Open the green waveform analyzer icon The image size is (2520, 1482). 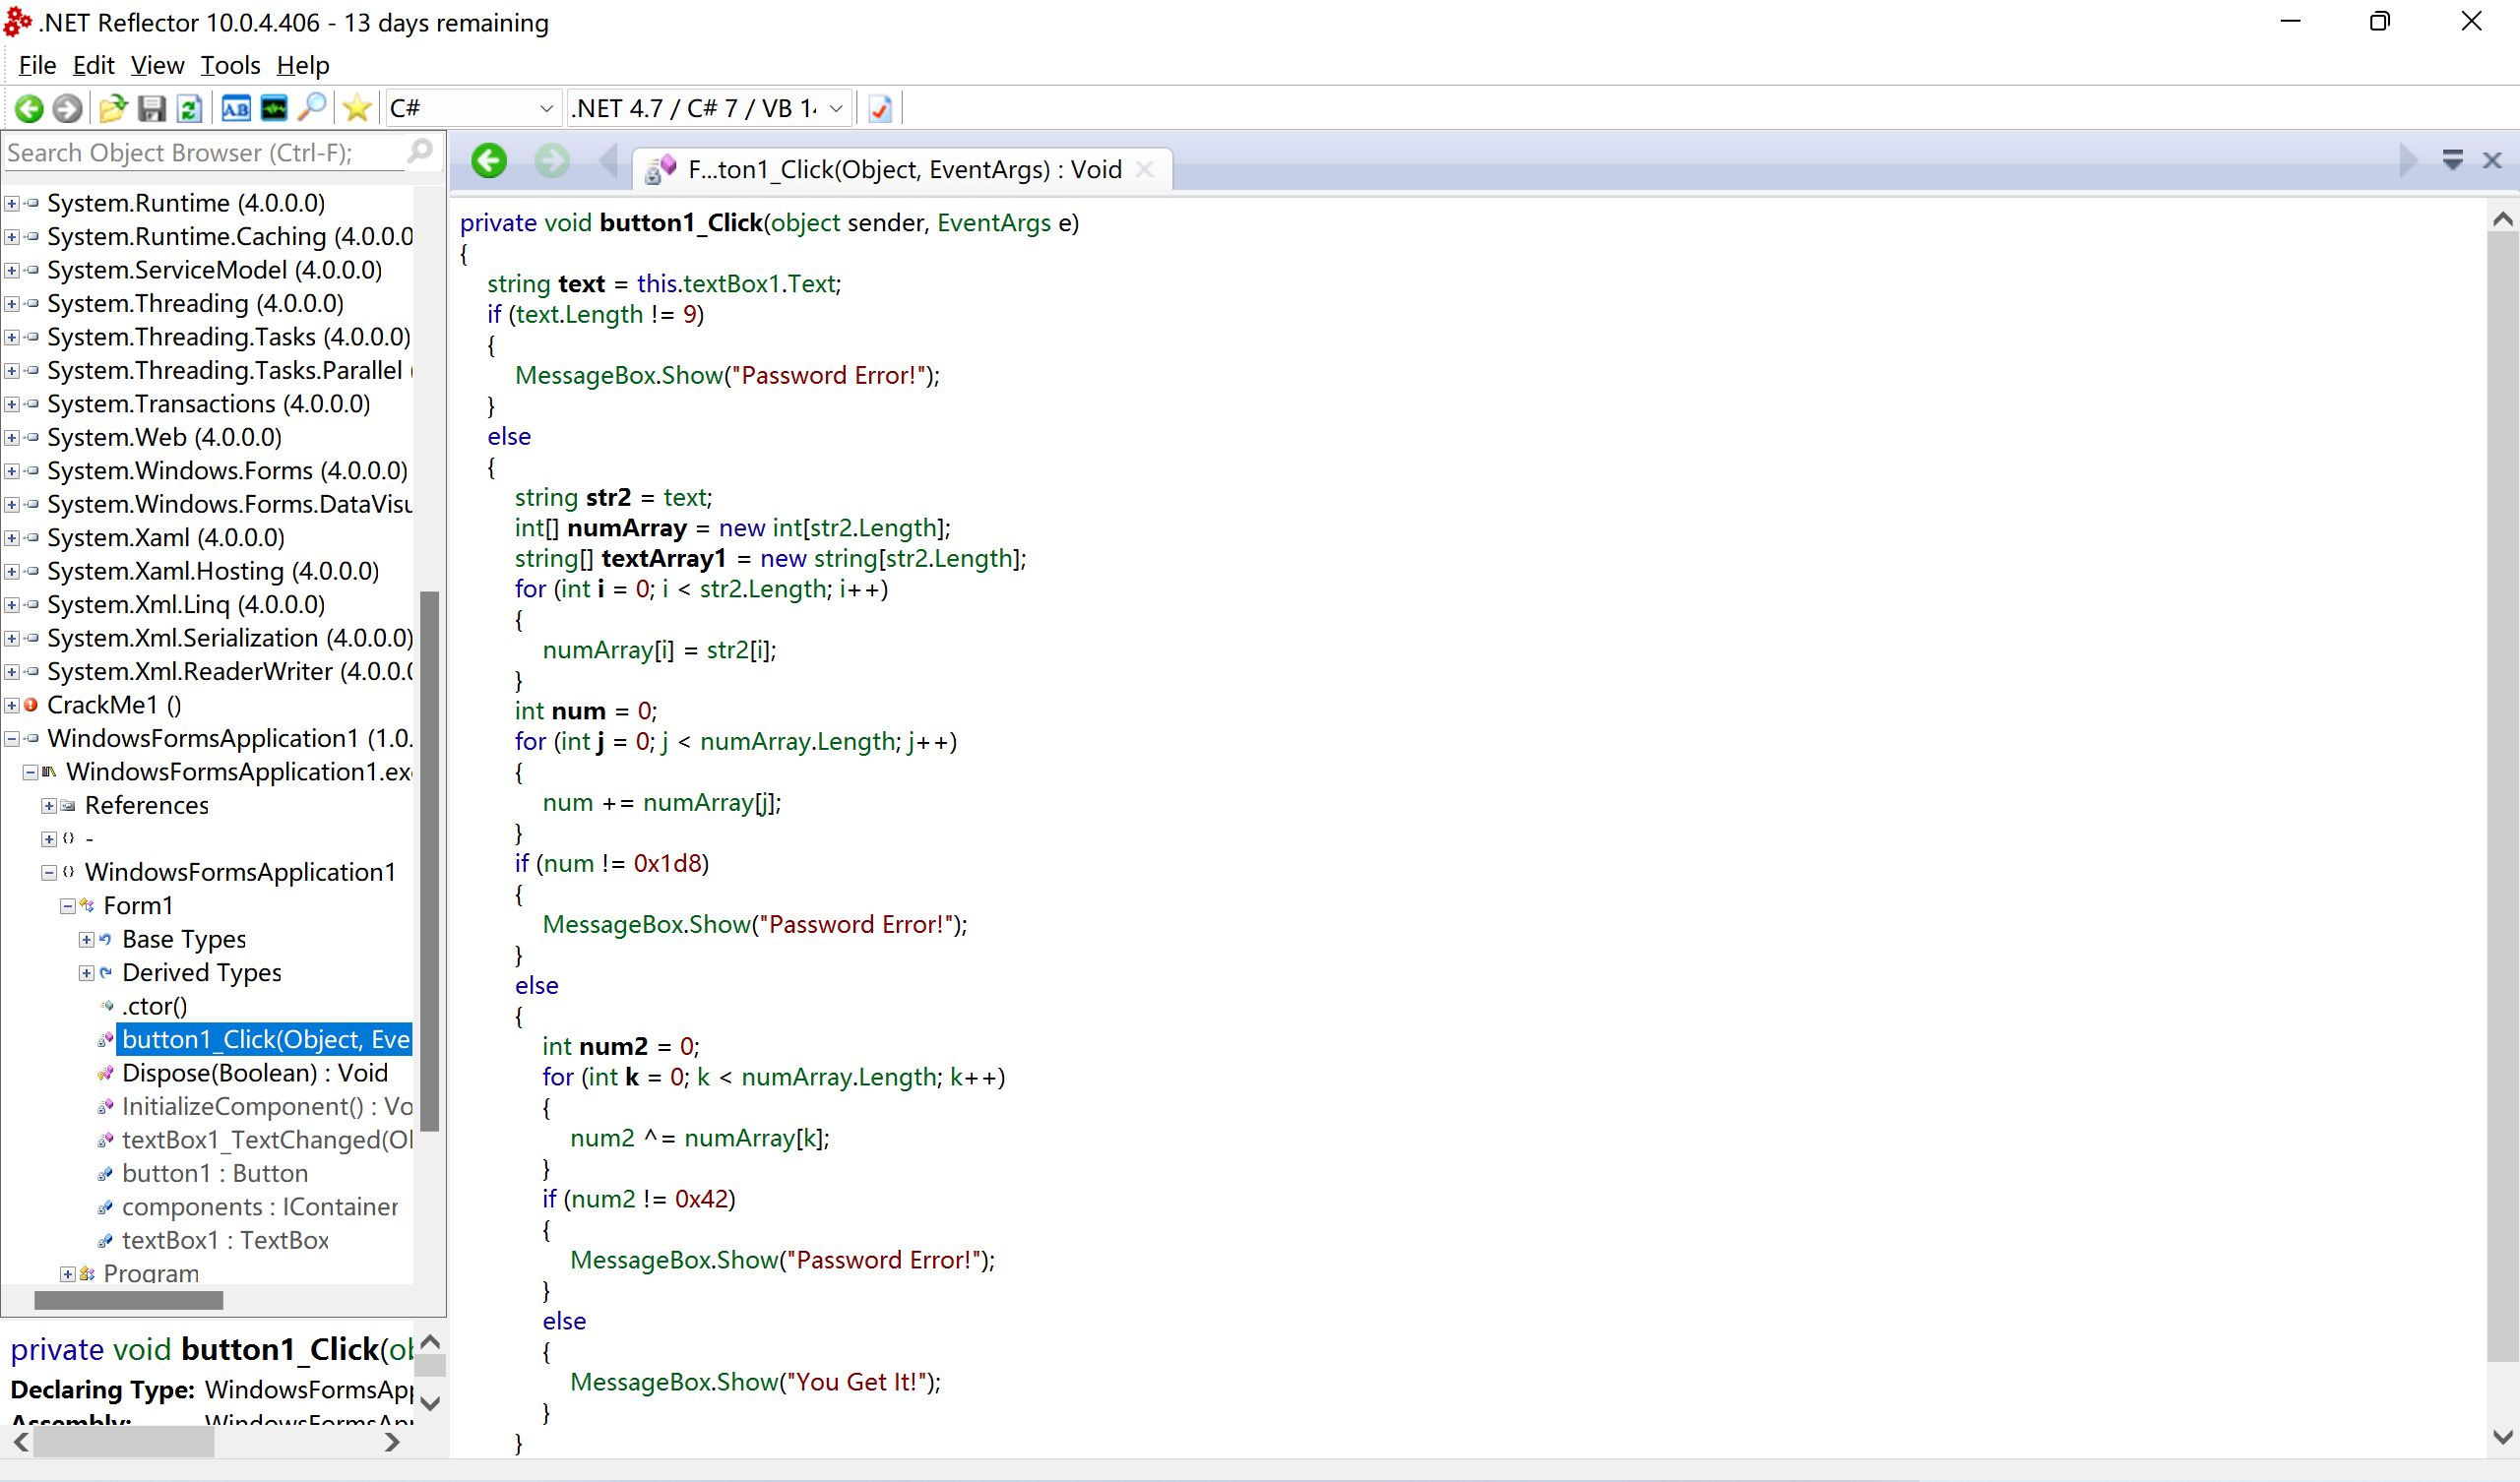pyautogui.click(x=274, y=108)
